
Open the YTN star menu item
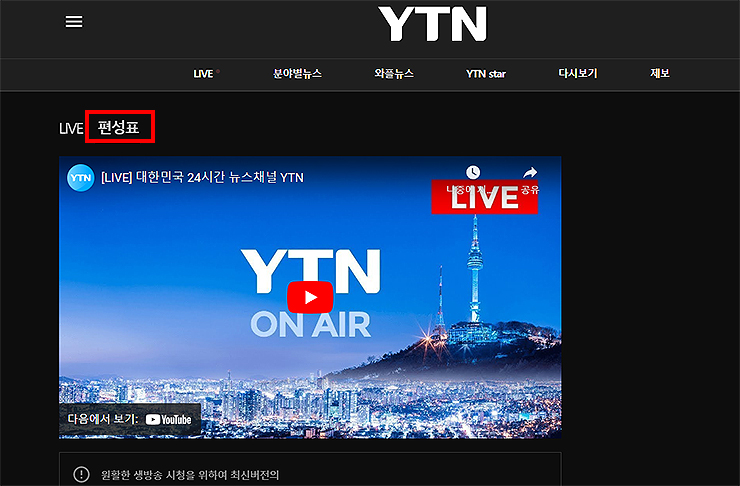click(x=486, y=74)
